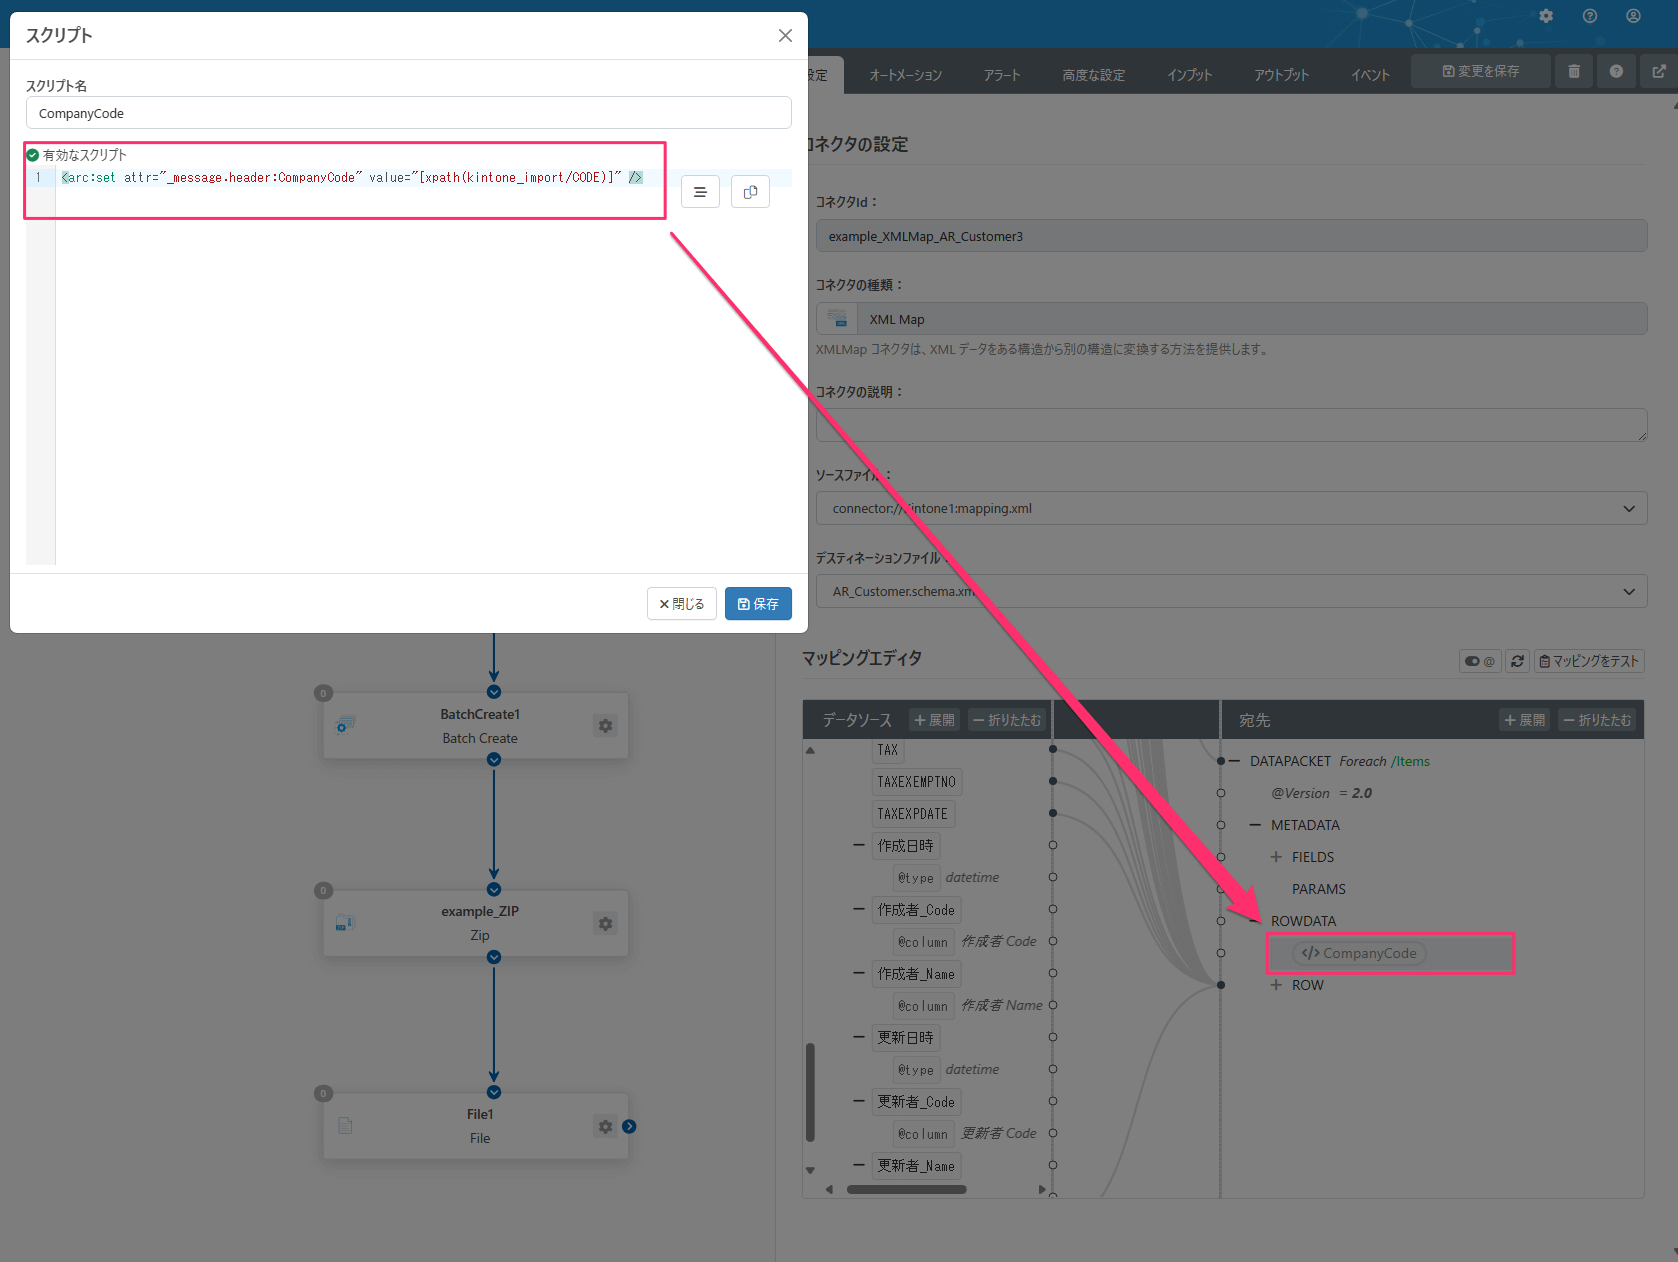The height and width of the screenshot is (1262, 1678).
Task: Click the File1 output arrow connector
Action: pyautogui.click(x=629, y=1126)
